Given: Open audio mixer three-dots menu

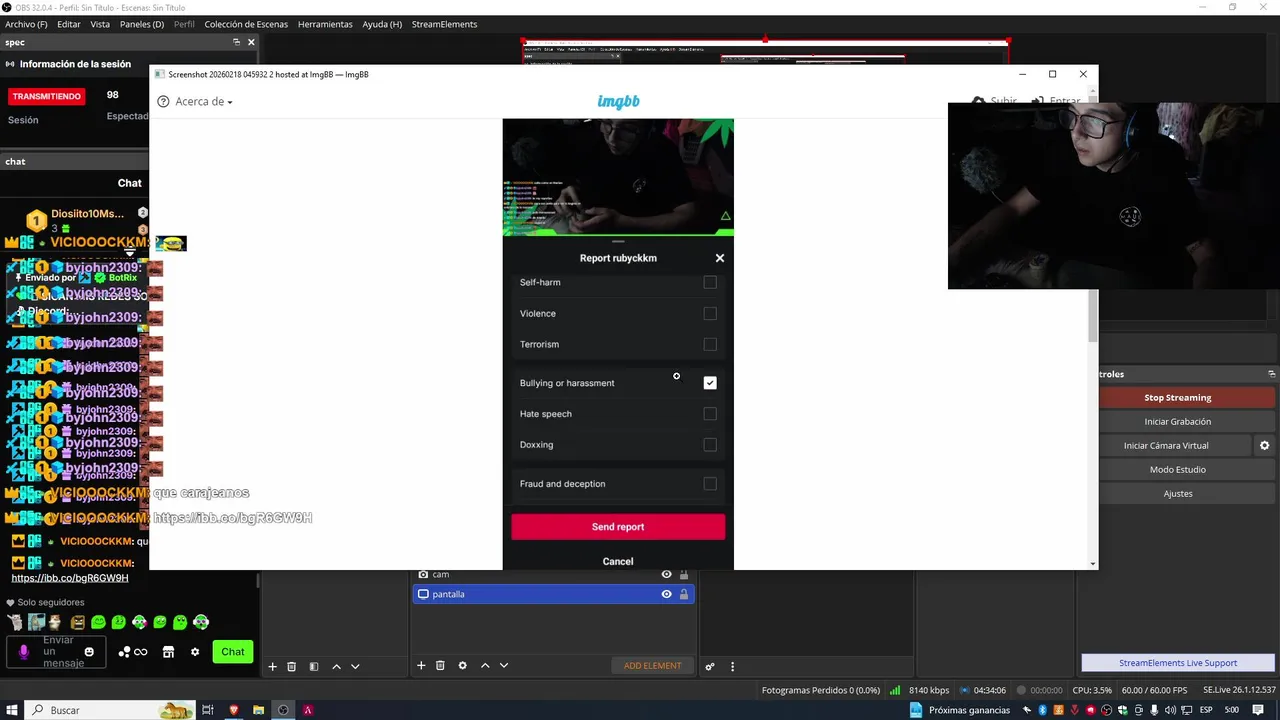Looking at the screenshot, I should pos(732,666).
